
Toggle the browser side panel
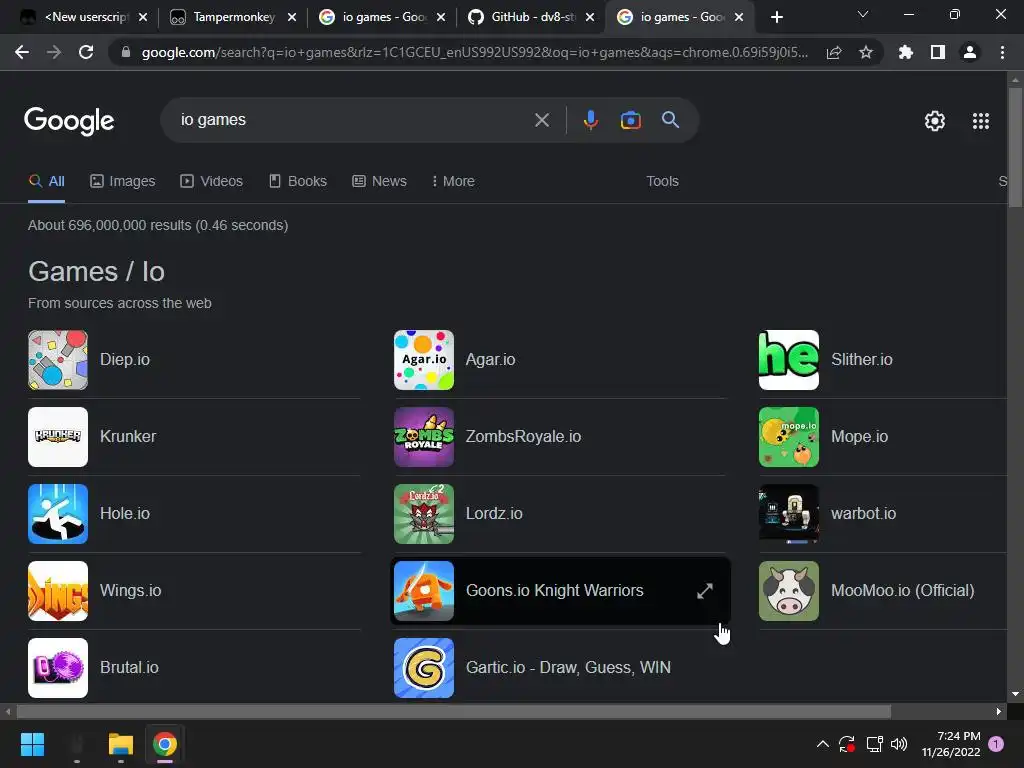tap(938, 52)
